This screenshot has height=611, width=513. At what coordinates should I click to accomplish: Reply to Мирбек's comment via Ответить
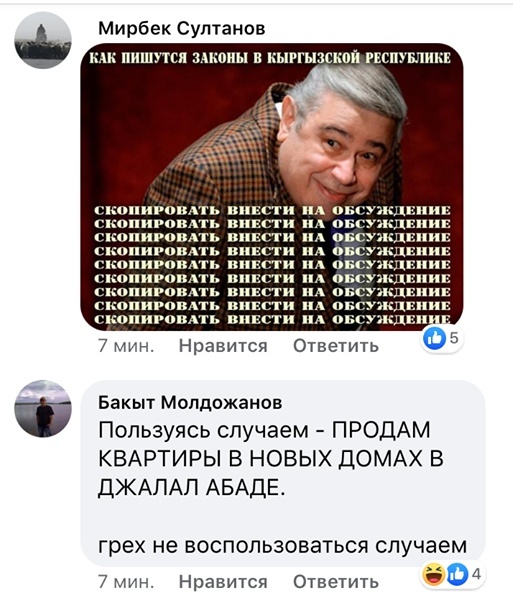tap(336, 346)
